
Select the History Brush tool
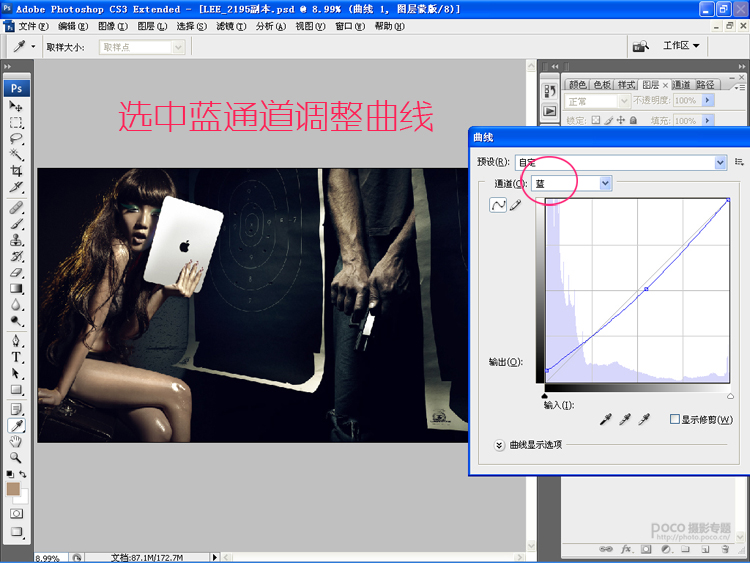click(16, 256)
